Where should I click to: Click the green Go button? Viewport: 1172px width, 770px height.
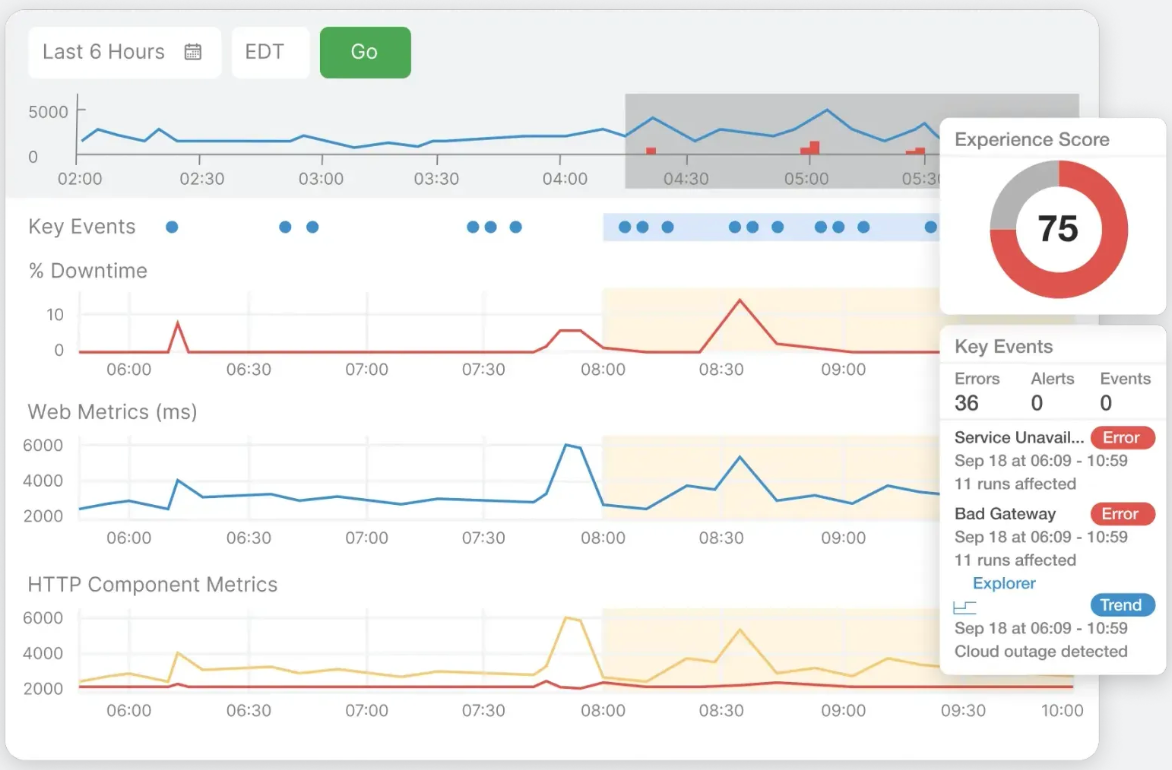(x=365, y=52)
